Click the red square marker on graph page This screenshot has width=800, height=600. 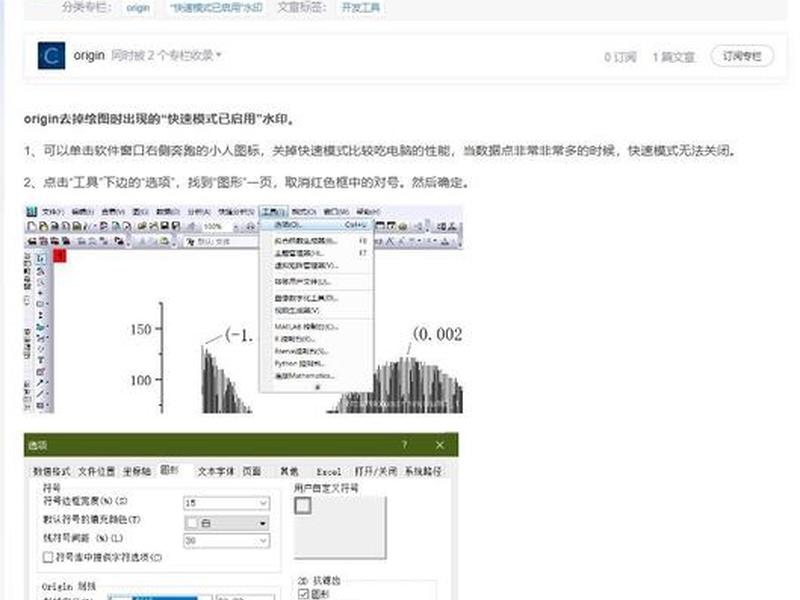click(x=60, y=255)
